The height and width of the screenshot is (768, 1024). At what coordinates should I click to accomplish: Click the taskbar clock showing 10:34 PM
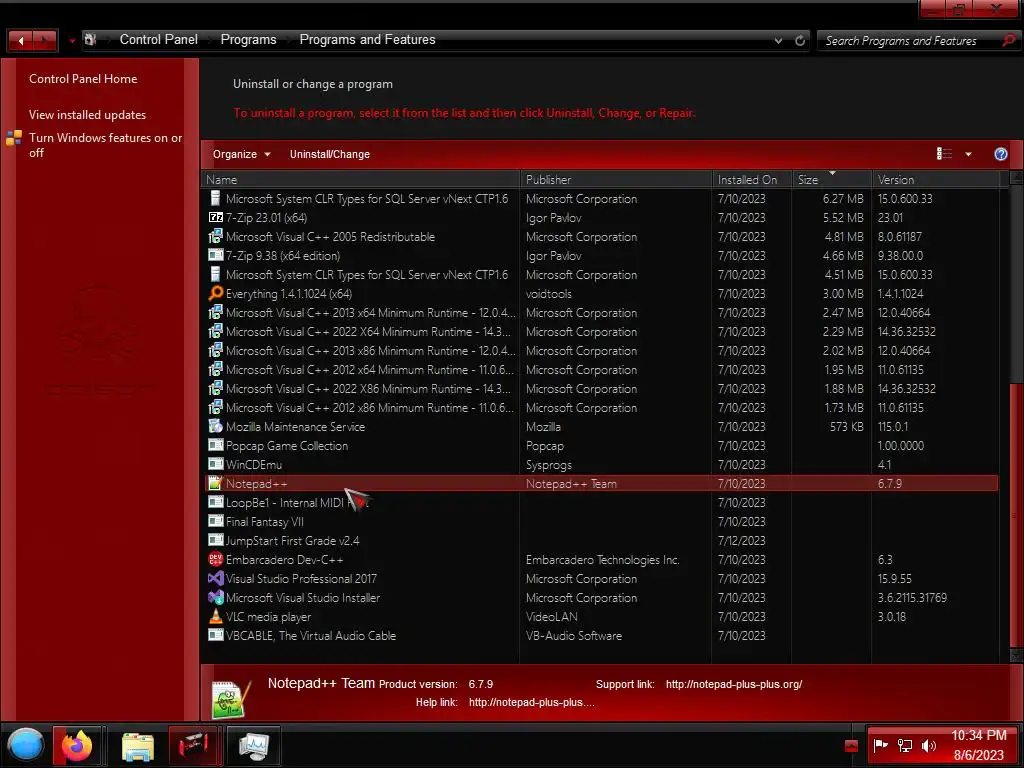coord(978,735)
